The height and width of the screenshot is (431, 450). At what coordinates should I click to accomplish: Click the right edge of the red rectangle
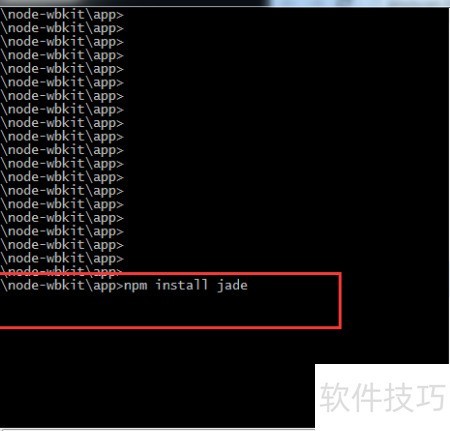point(340,300)
